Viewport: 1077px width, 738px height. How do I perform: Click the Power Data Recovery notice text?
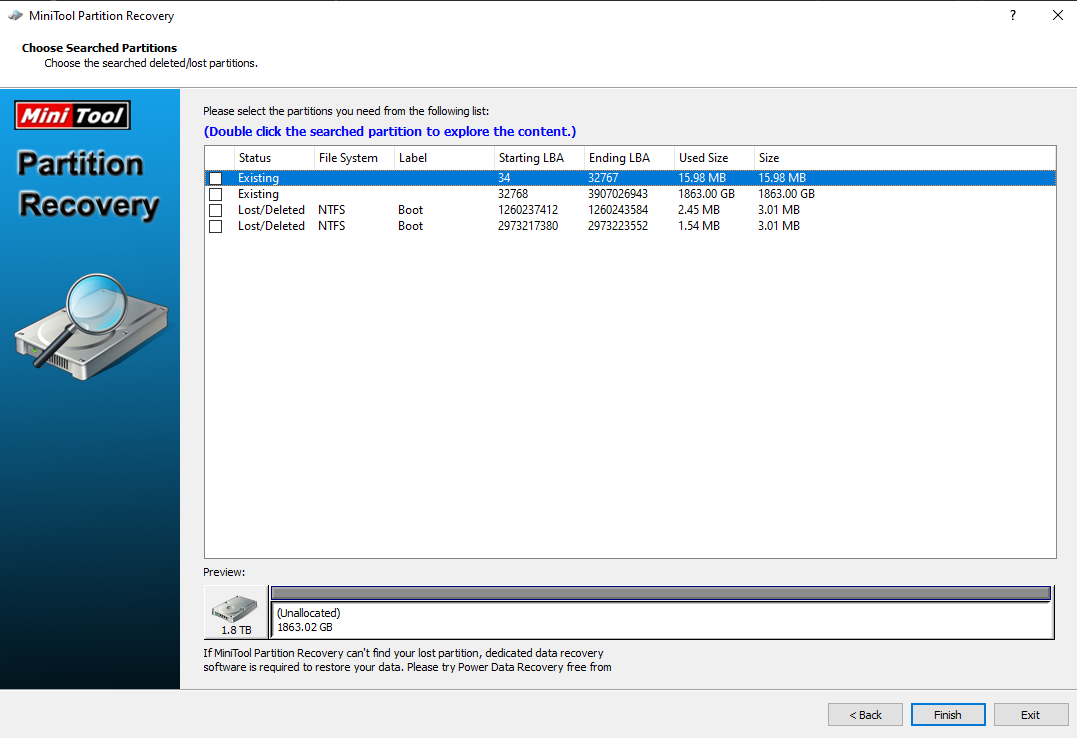click(407, 660)
